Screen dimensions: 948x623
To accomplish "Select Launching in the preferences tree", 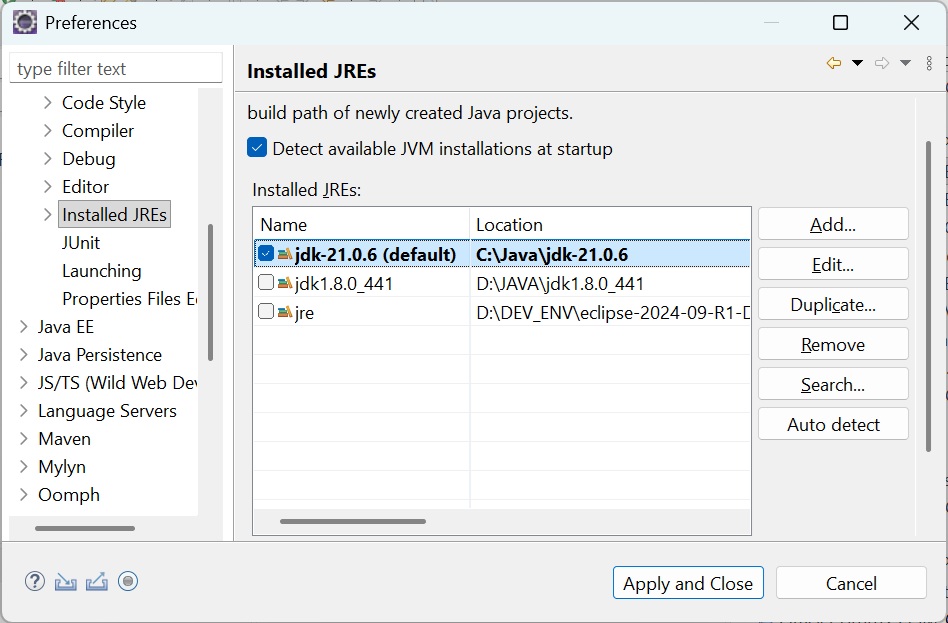I will click(x=102, y=271).
